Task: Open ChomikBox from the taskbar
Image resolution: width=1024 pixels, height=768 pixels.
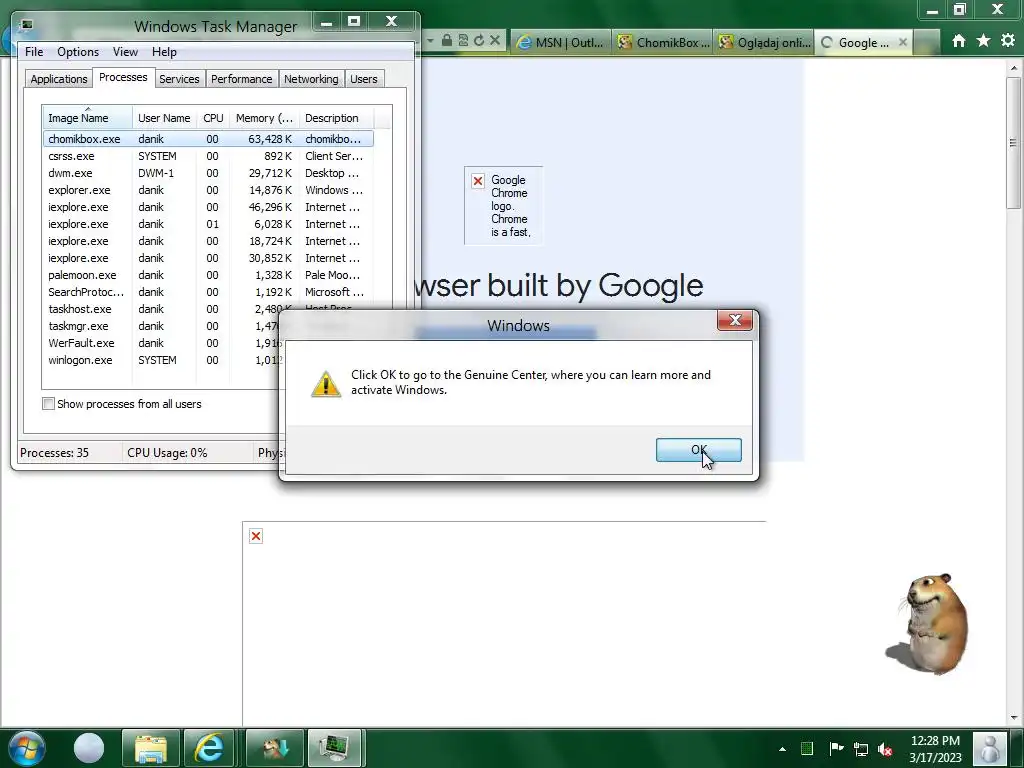Action: pos(274,748)
